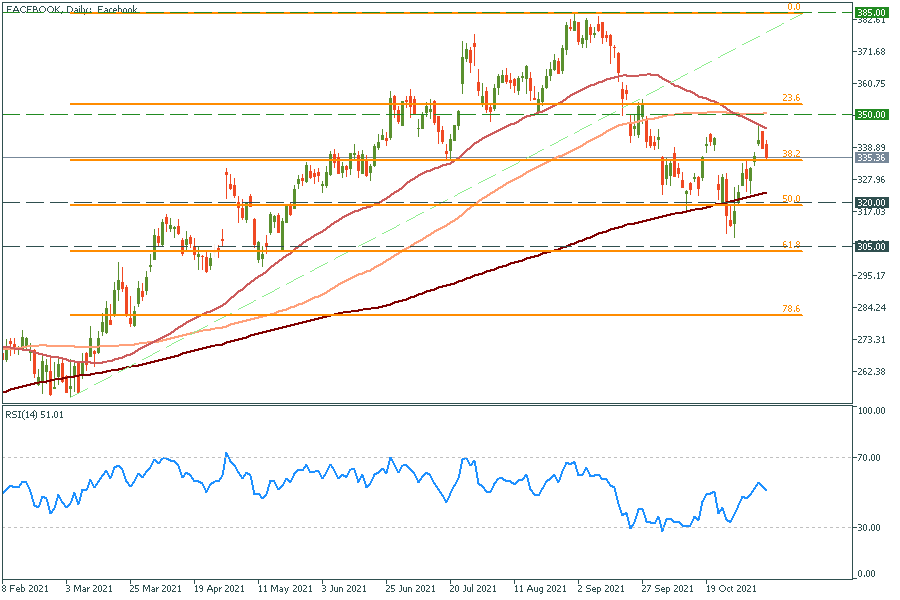900x600 pixels.
Task: Select the 385.00 price level label
Action: click(x=872, y=13)
